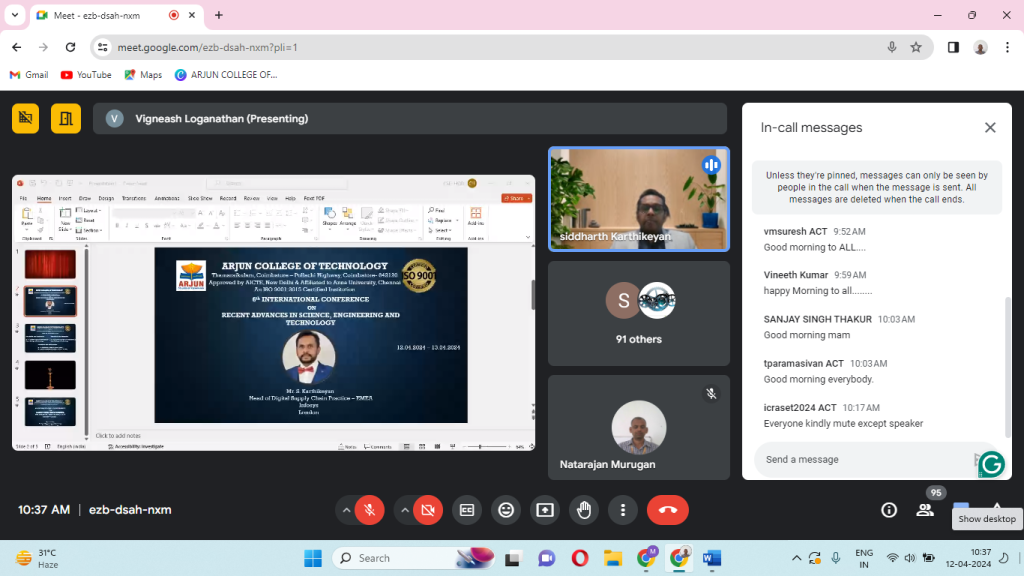Click the yellow door extension button
Screen dimensions: 1024x576
pos(66,118)
